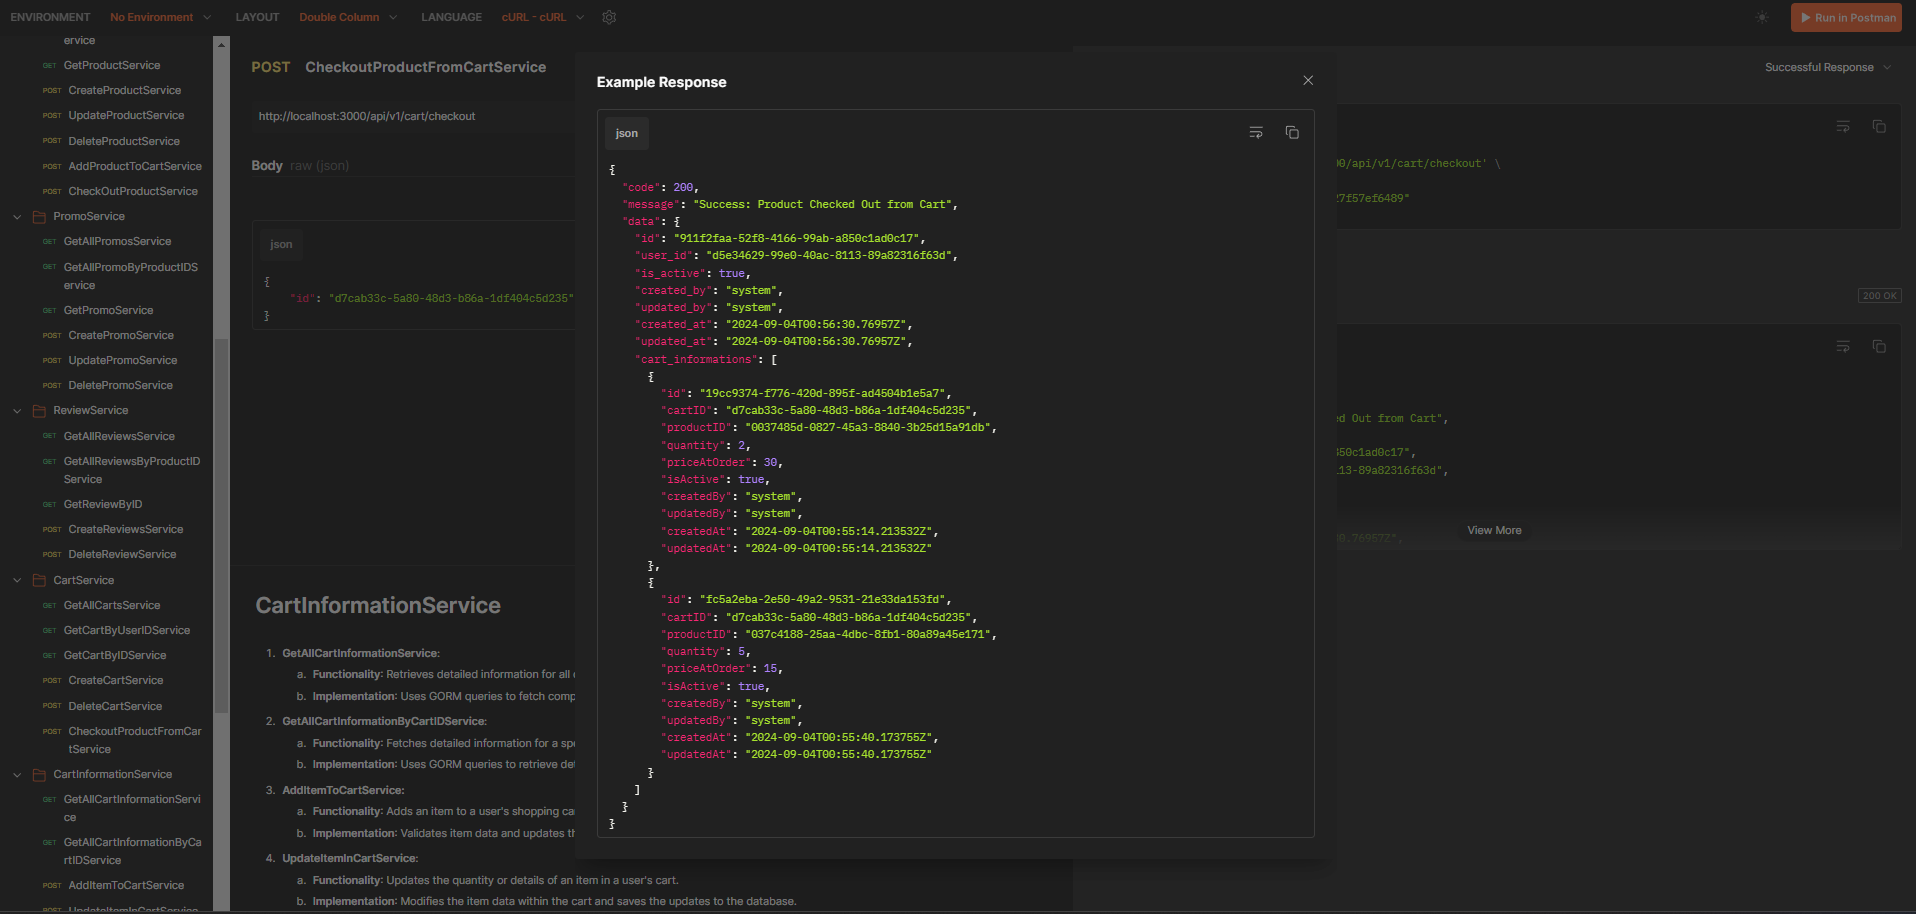The height and width of the screenshot is (914, 1916).
Task: Toggle word wrap in Example Response
Action: point(1256,133)
